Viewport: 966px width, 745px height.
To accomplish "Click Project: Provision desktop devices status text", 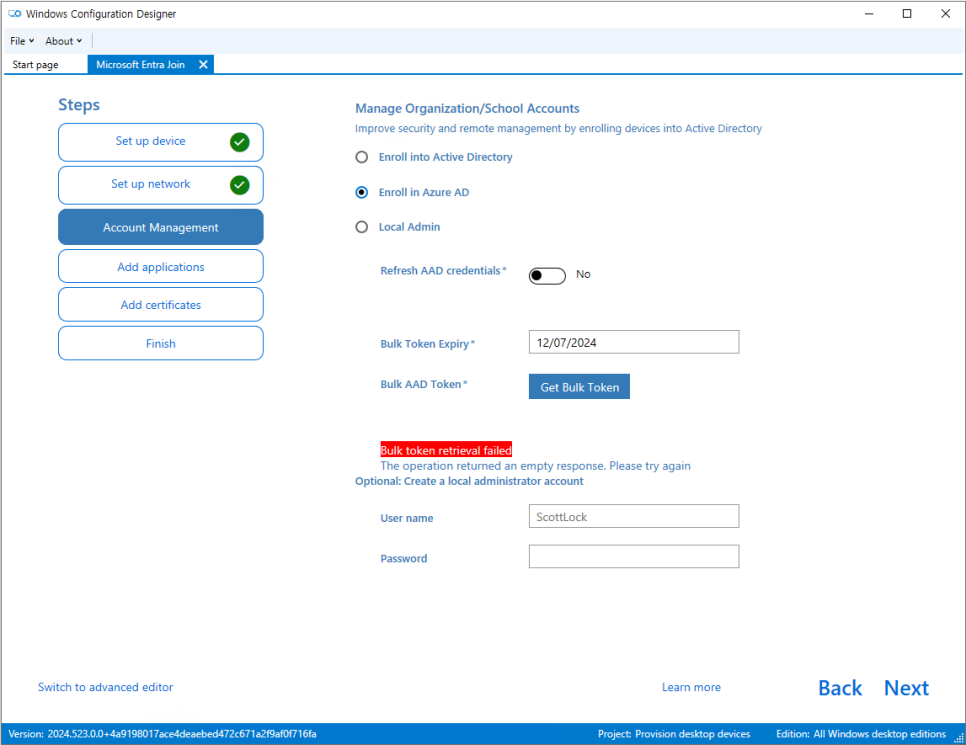I will [674, 734].
